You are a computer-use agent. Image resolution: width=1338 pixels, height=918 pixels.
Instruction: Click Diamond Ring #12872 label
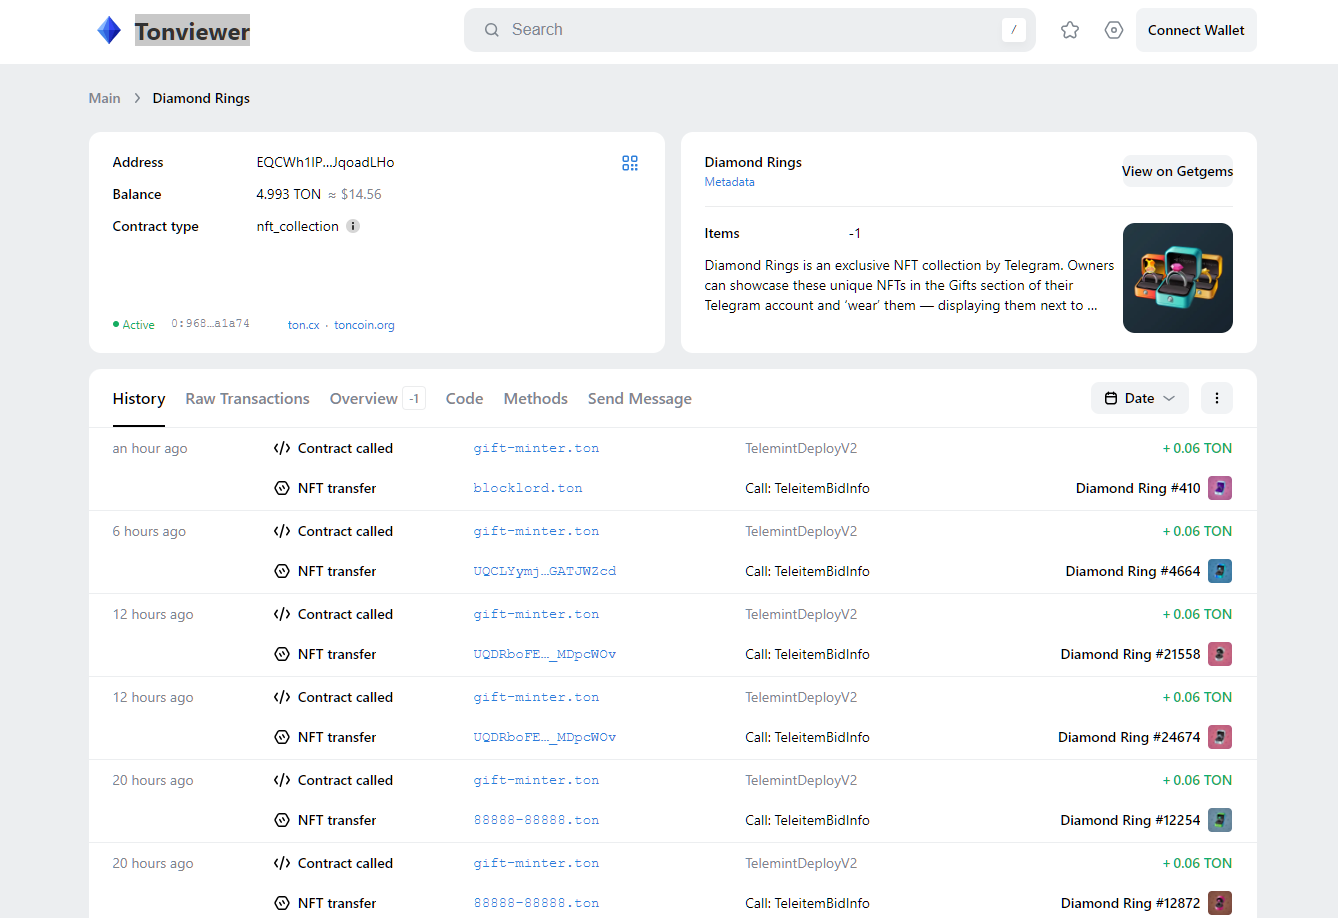[x=1130, y=903]
